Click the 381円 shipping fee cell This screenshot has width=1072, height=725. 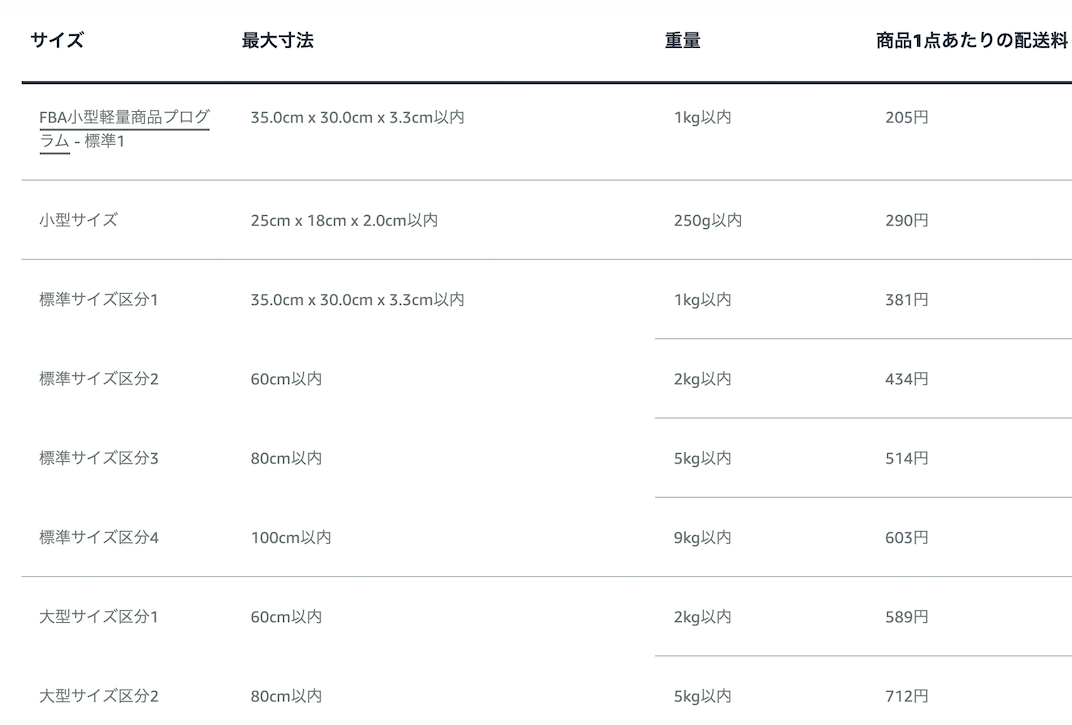tap(906, 300)
